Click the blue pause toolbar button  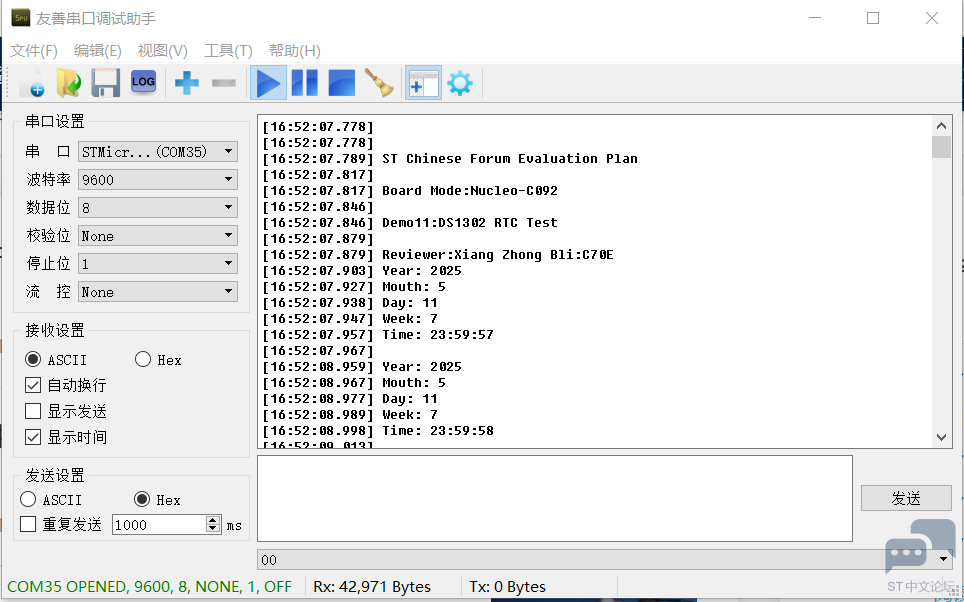(304, 83)
